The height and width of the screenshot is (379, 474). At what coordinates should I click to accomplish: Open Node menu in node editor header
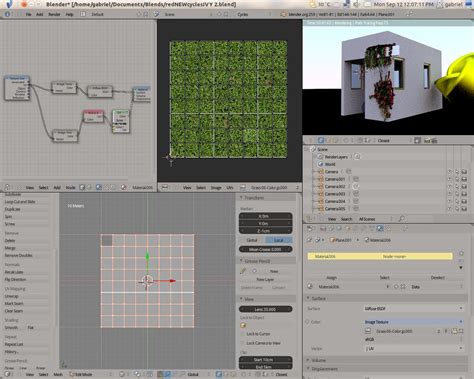click(70, 188)
